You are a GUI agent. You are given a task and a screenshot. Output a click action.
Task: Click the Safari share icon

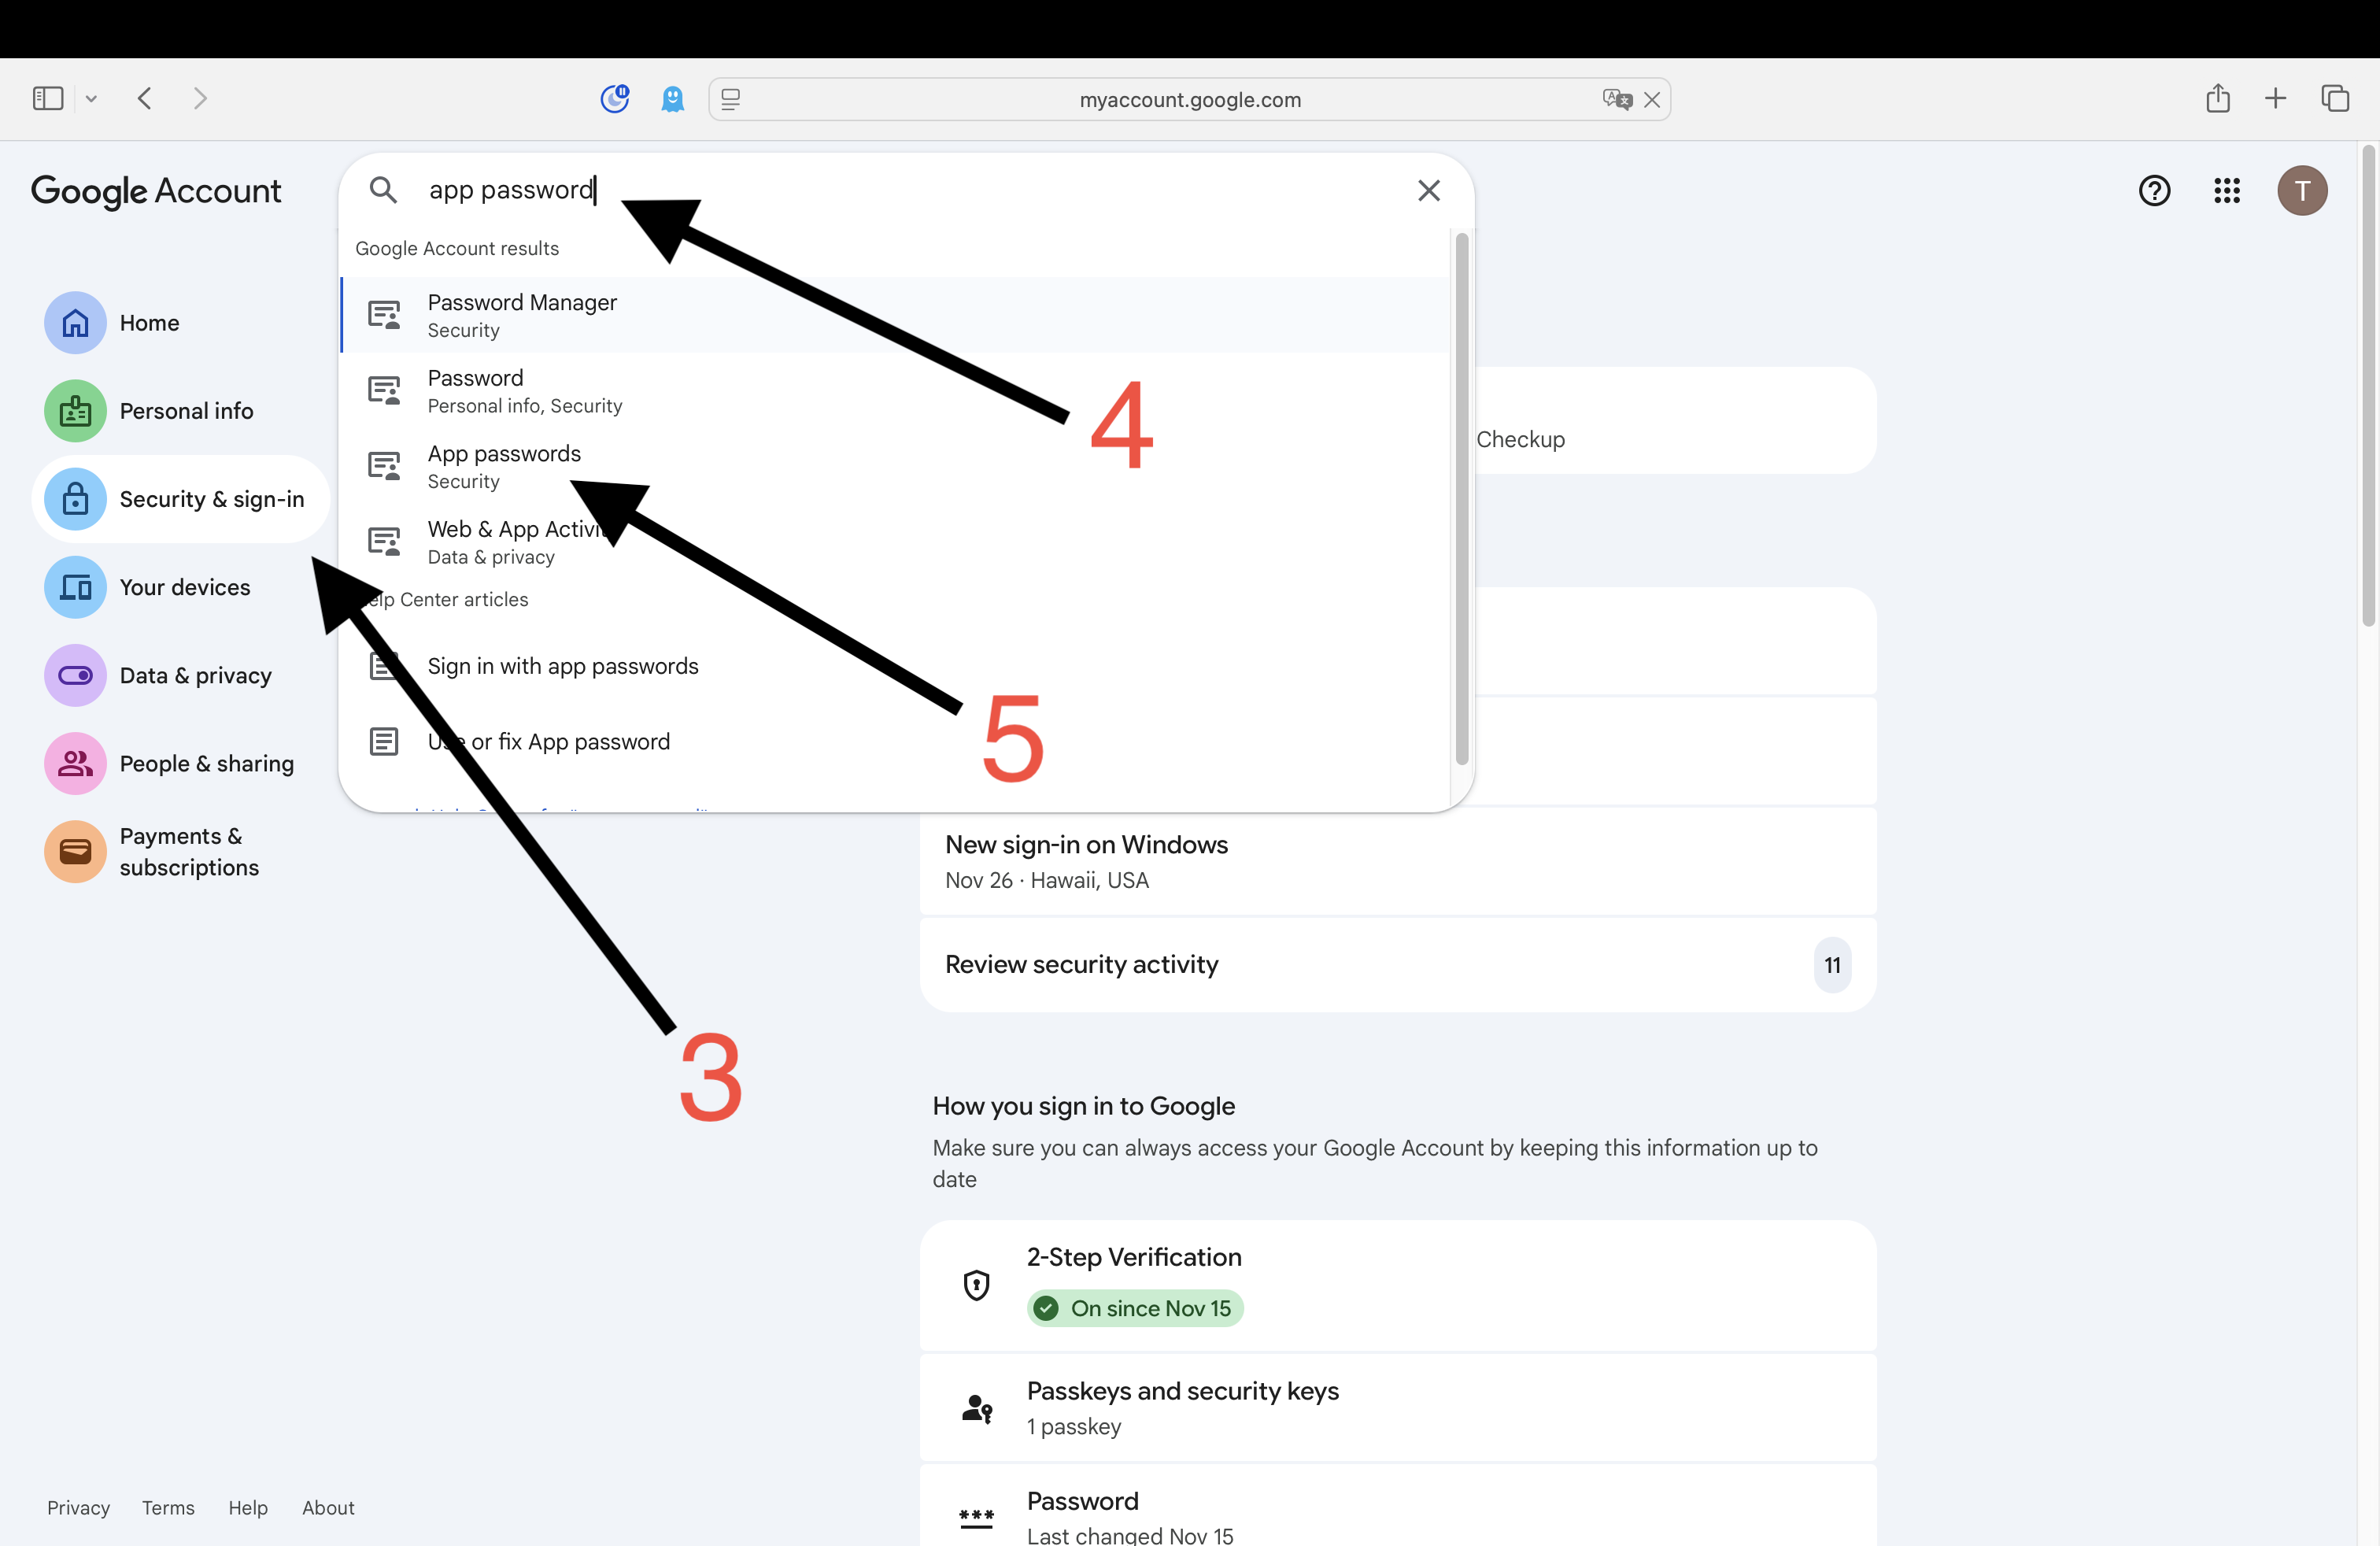(2218, 98)
